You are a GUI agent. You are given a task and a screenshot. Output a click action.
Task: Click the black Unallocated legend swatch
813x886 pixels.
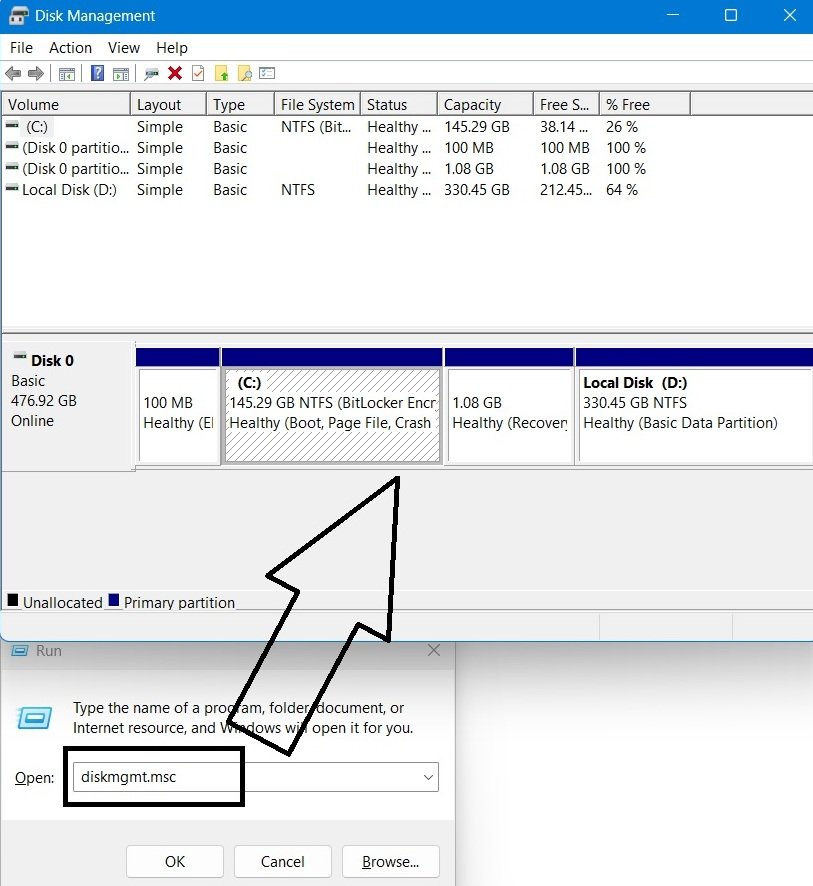point(13,600)
